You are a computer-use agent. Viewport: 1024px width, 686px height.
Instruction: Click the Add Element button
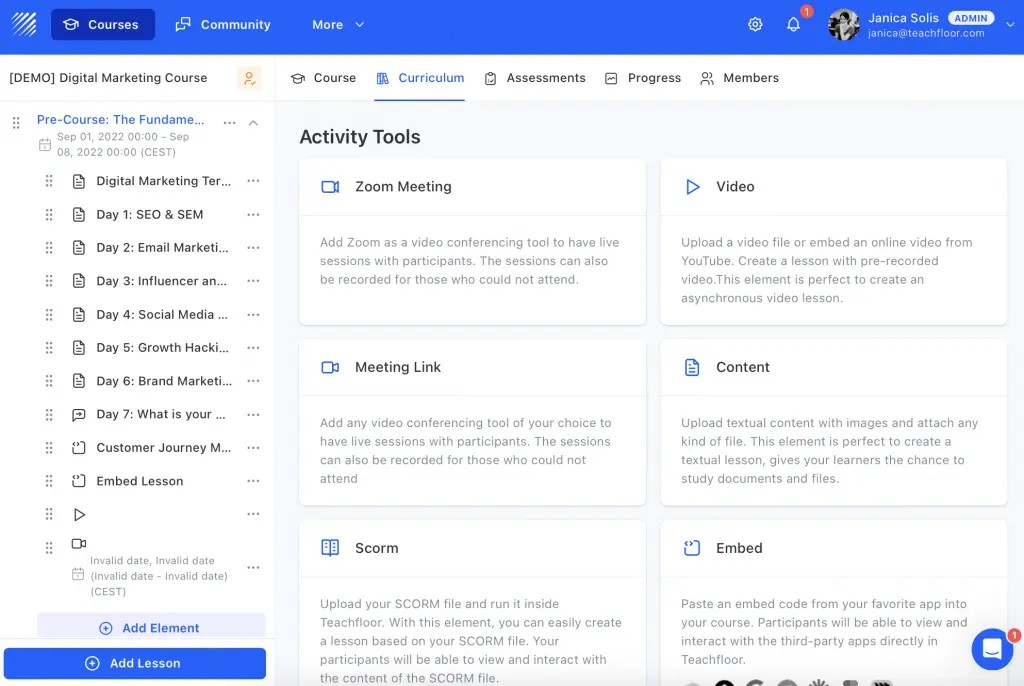(152, 628)
